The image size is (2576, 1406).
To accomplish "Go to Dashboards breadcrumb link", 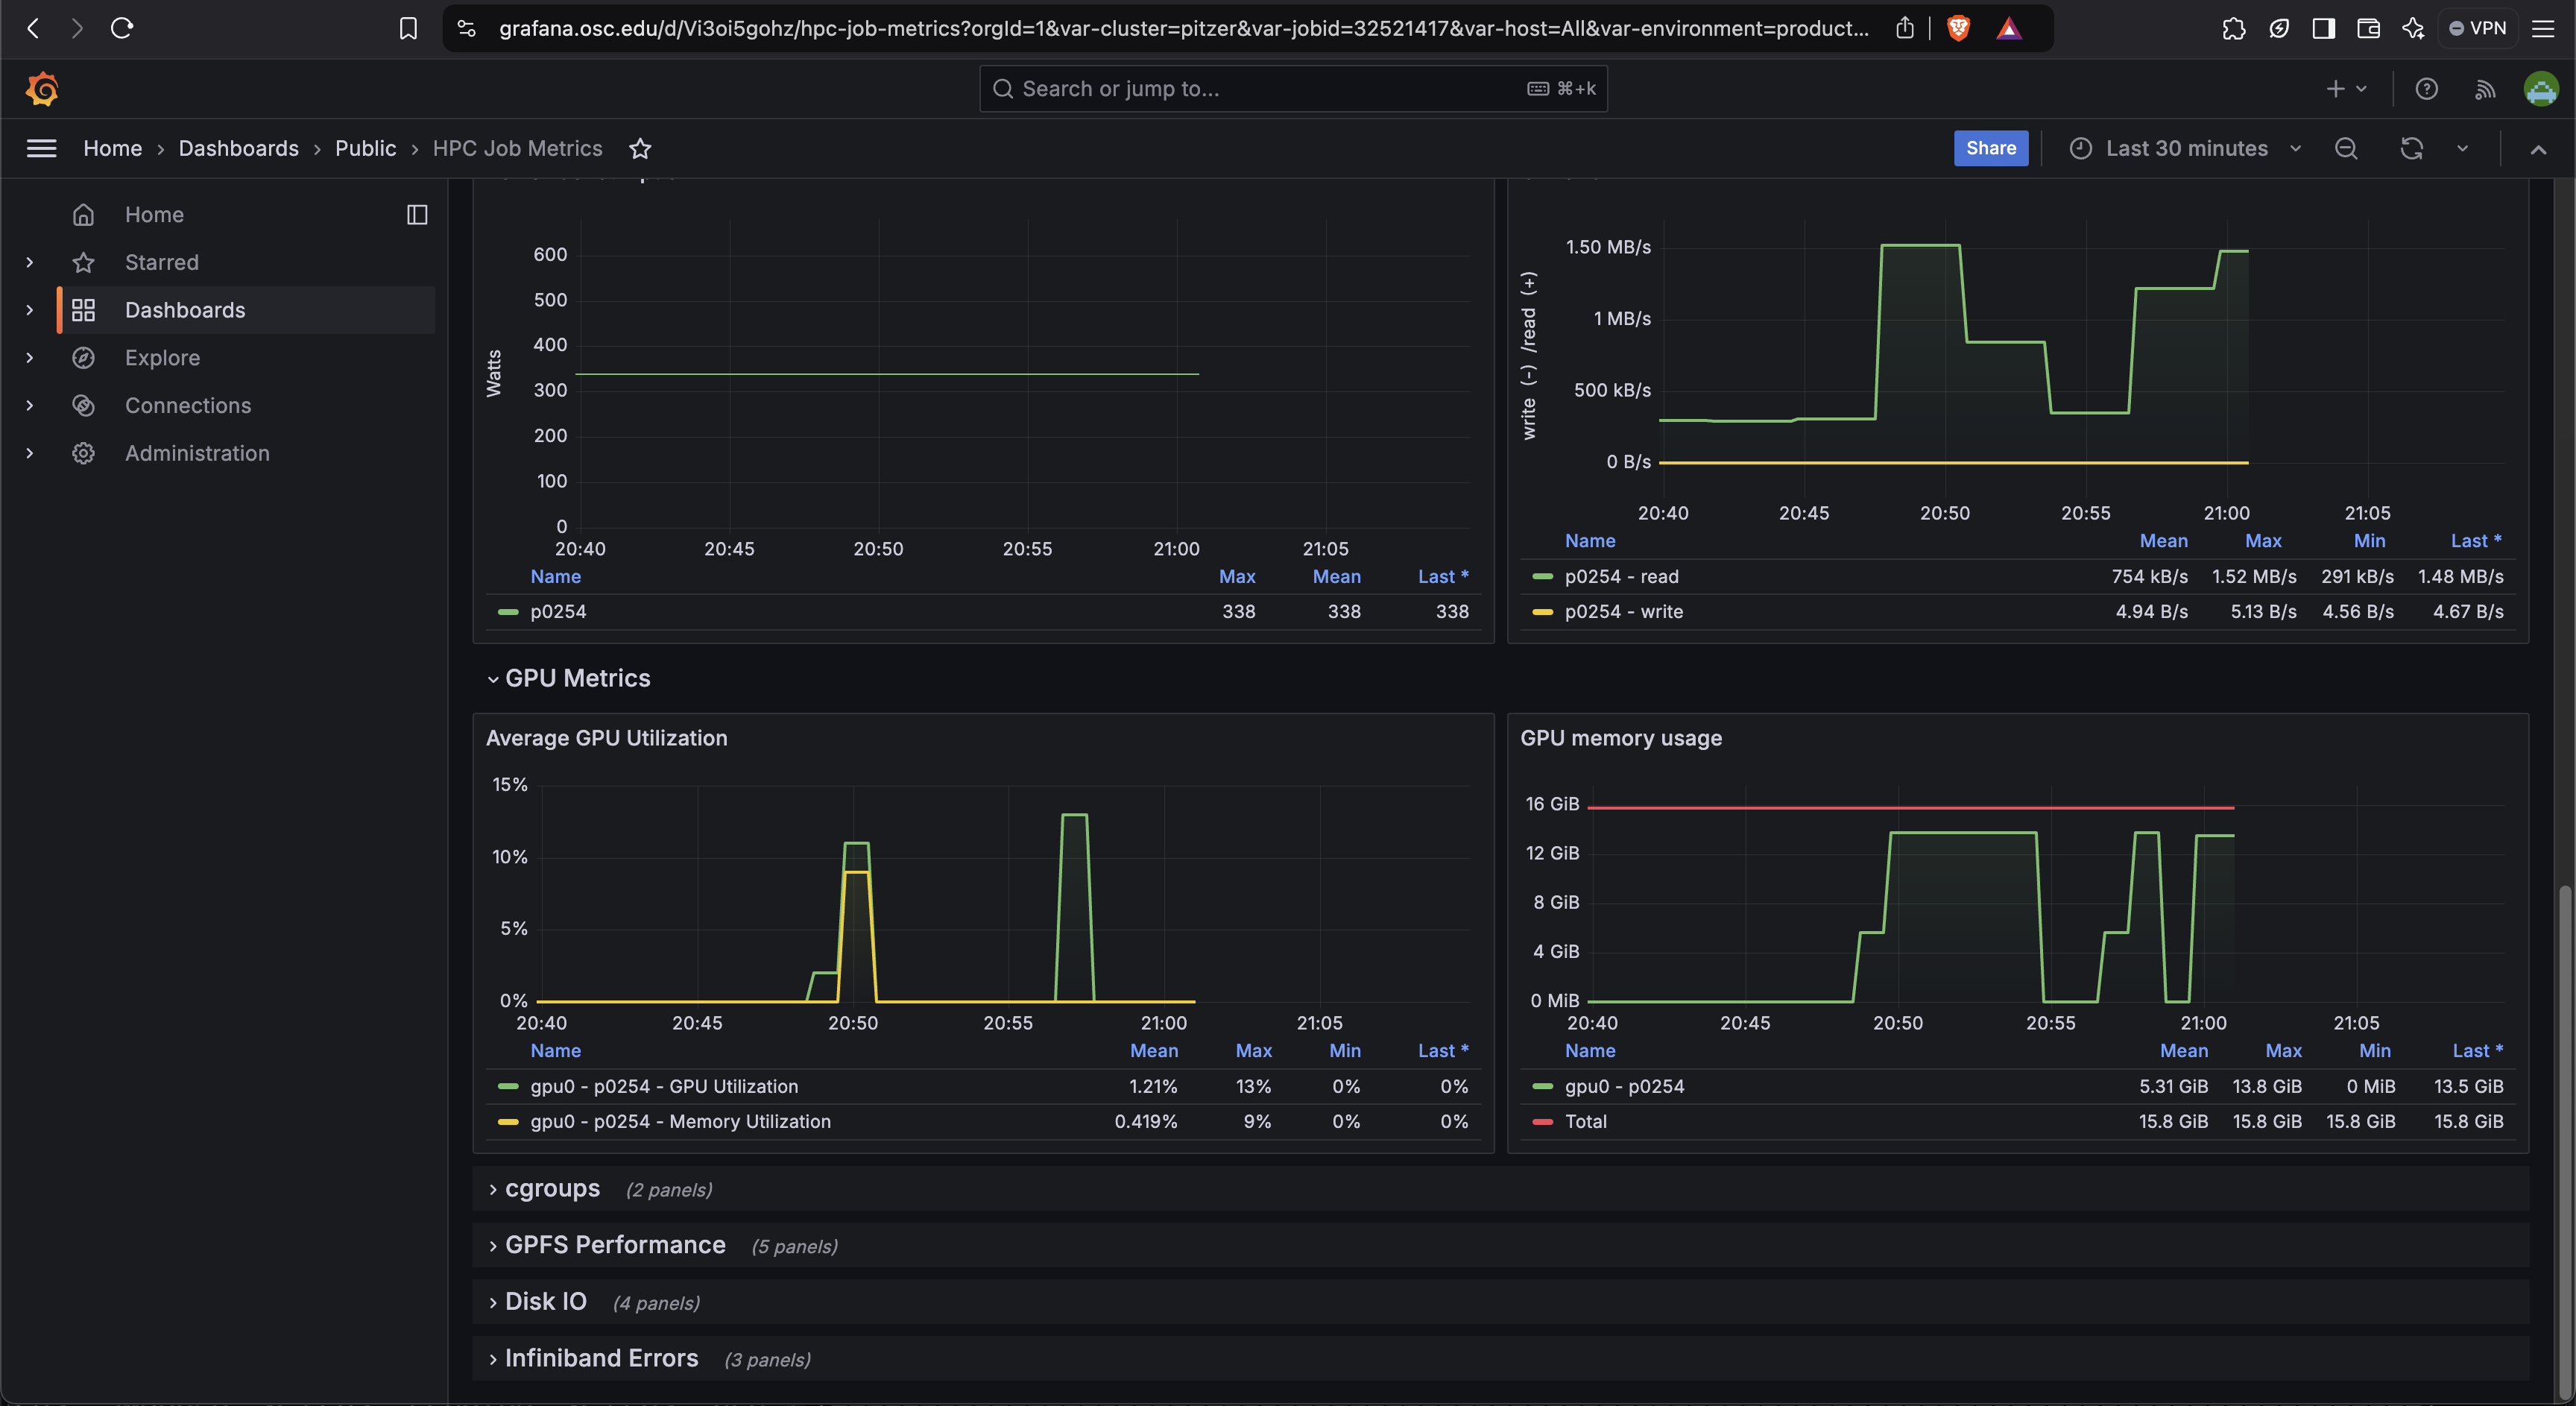I will 238,148.
